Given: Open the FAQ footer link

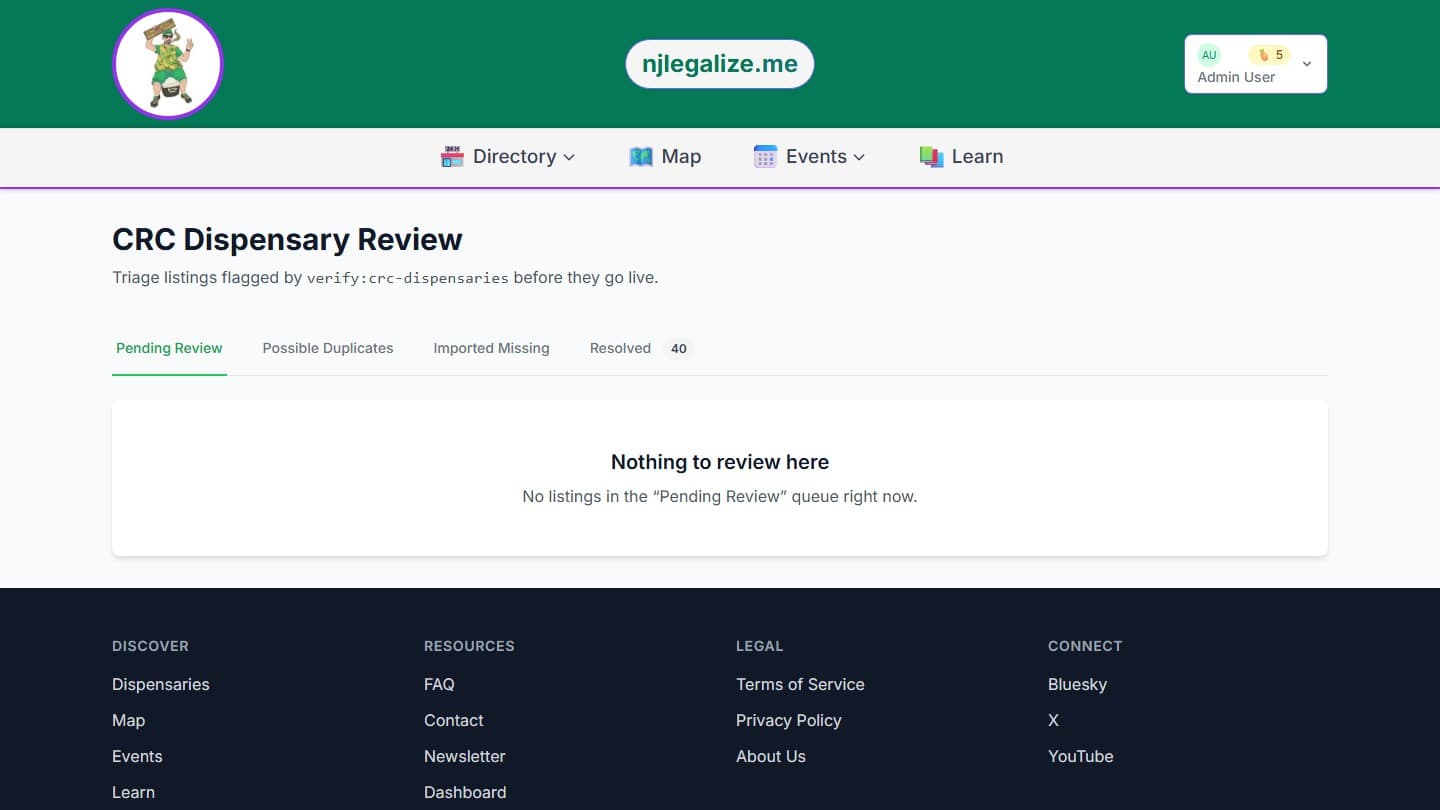Looking at the screenshot, I should [x=439, y=684].
